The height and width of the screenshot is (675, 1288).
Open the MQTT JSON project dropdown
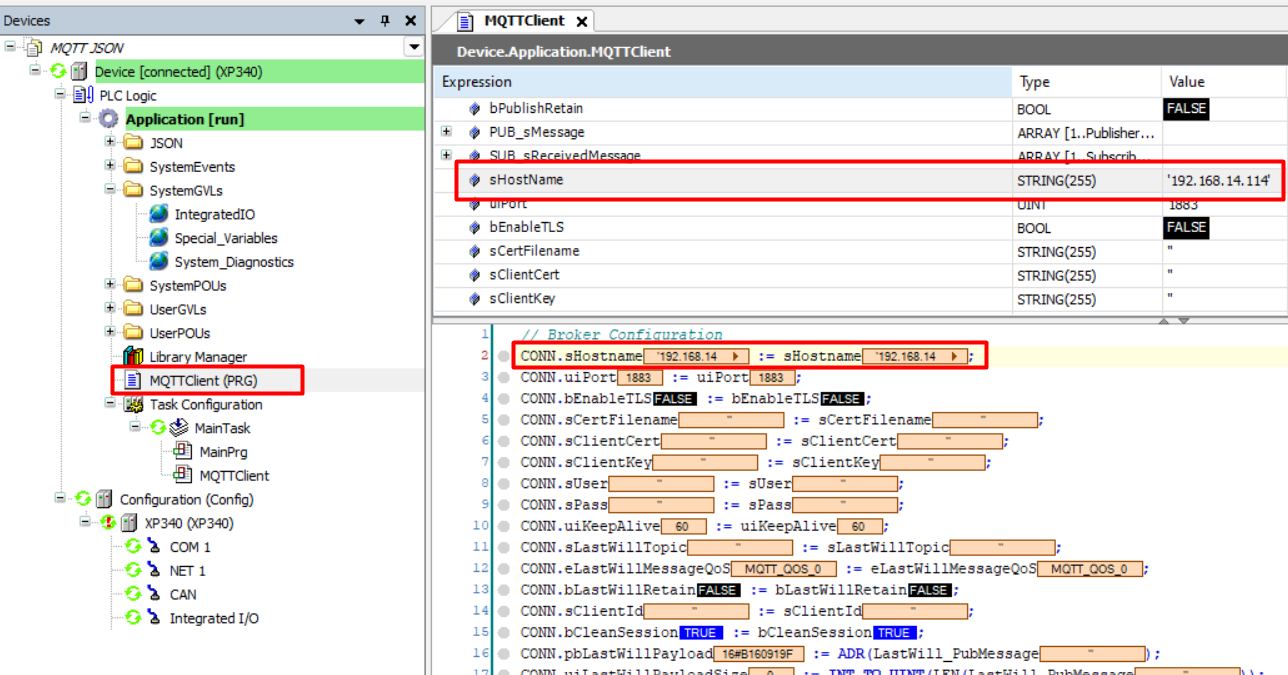coord(413,47)
